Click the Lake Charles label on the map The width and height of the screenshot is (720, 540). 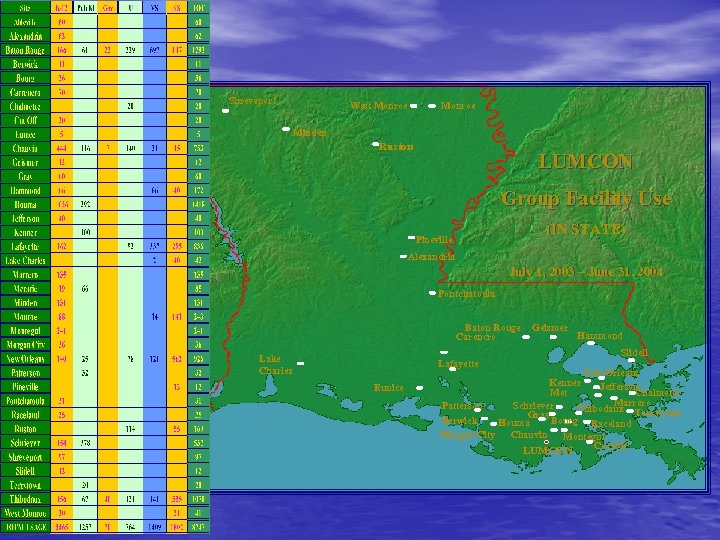[276, 365]
